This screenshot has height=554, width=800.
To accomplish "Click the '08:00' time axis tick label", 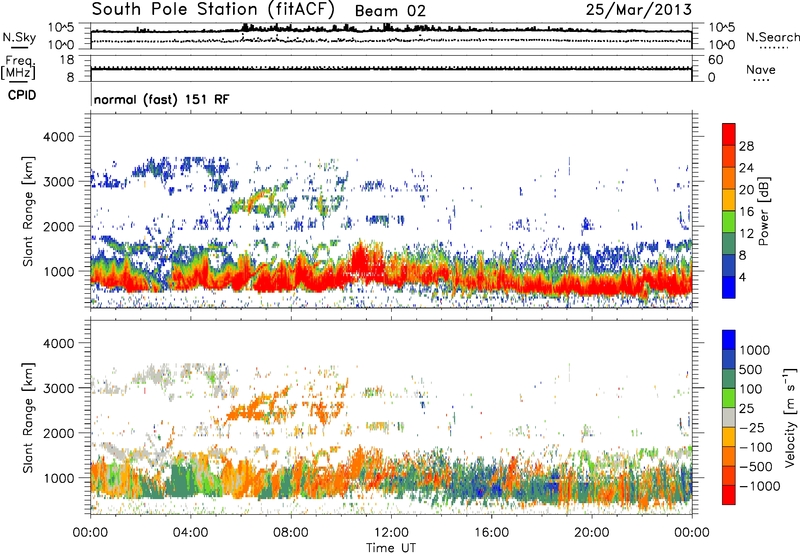I will (x=291, y=533).
